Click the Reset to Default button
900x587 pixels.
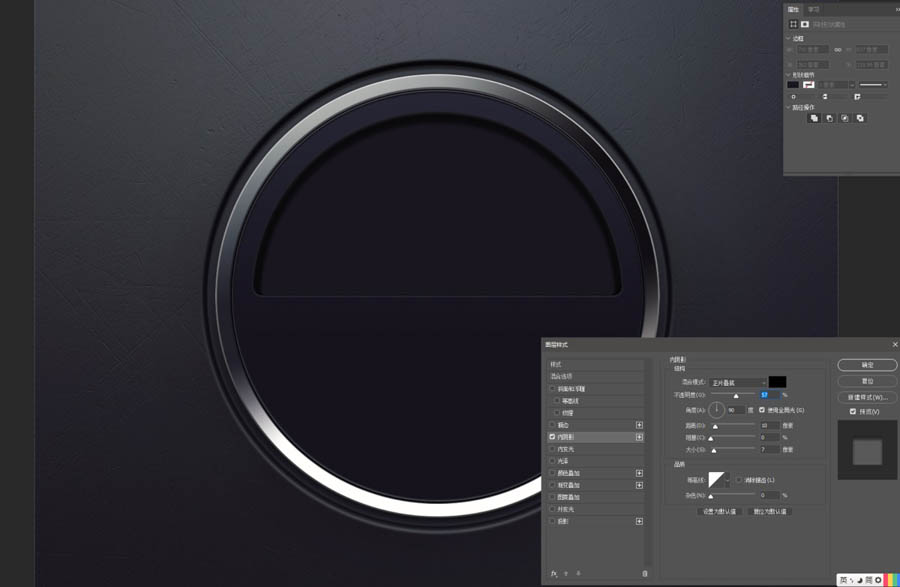pyautogui.click(x=770, y=511)
